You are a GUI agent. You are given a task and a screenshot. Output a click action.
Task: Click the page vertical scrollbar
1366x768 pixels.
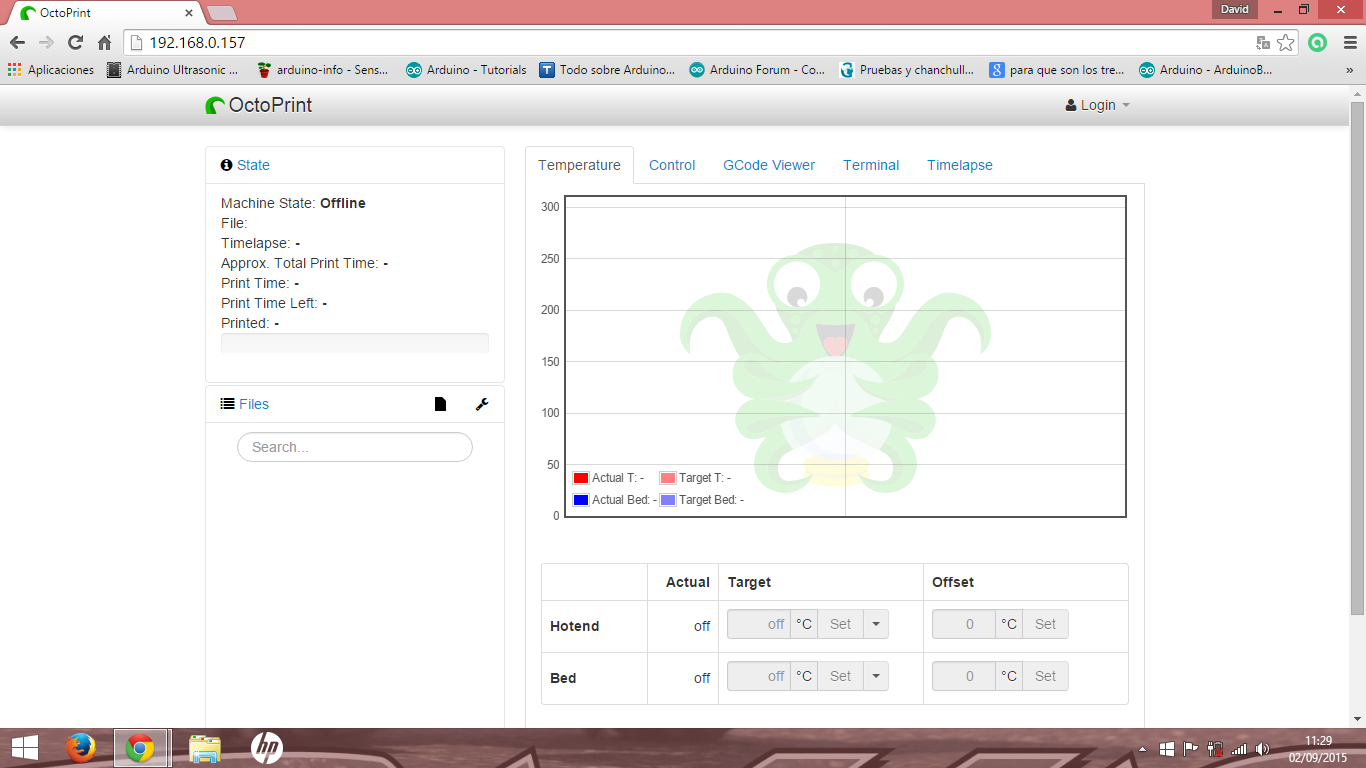[1357, 357]
